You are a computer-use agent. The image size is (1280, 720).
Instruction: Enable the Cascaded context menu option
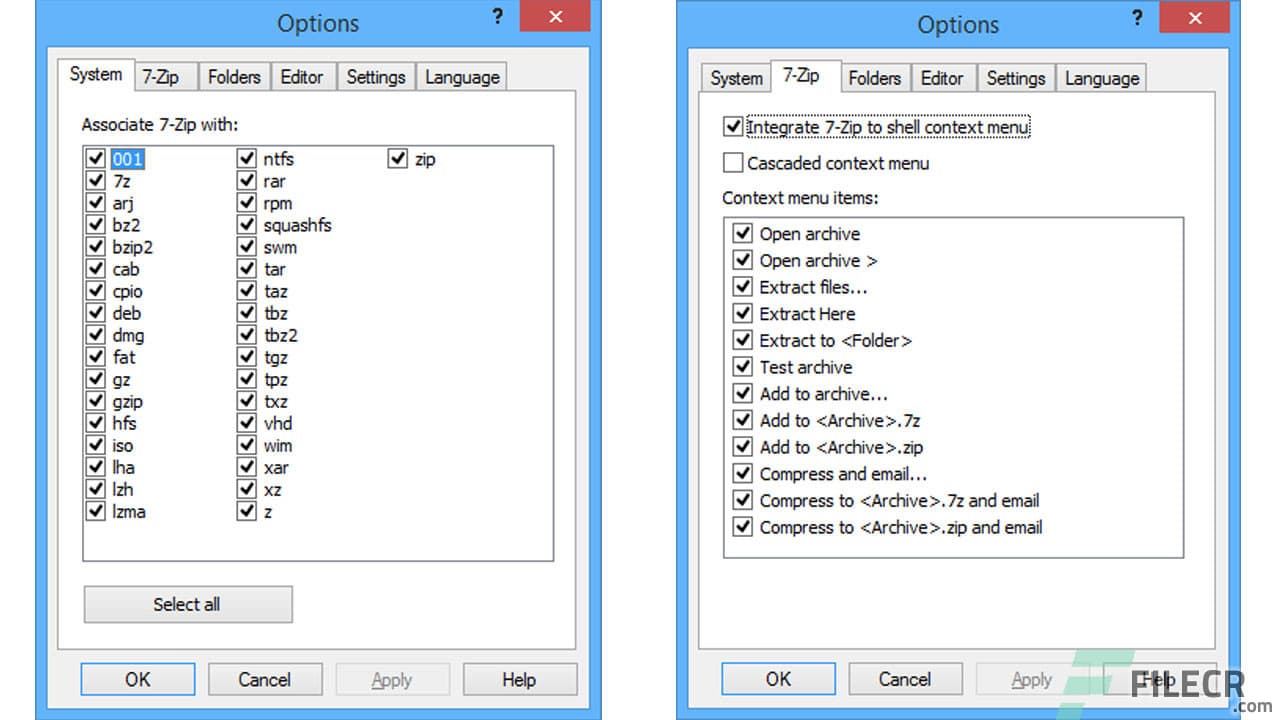click(733, 163)
